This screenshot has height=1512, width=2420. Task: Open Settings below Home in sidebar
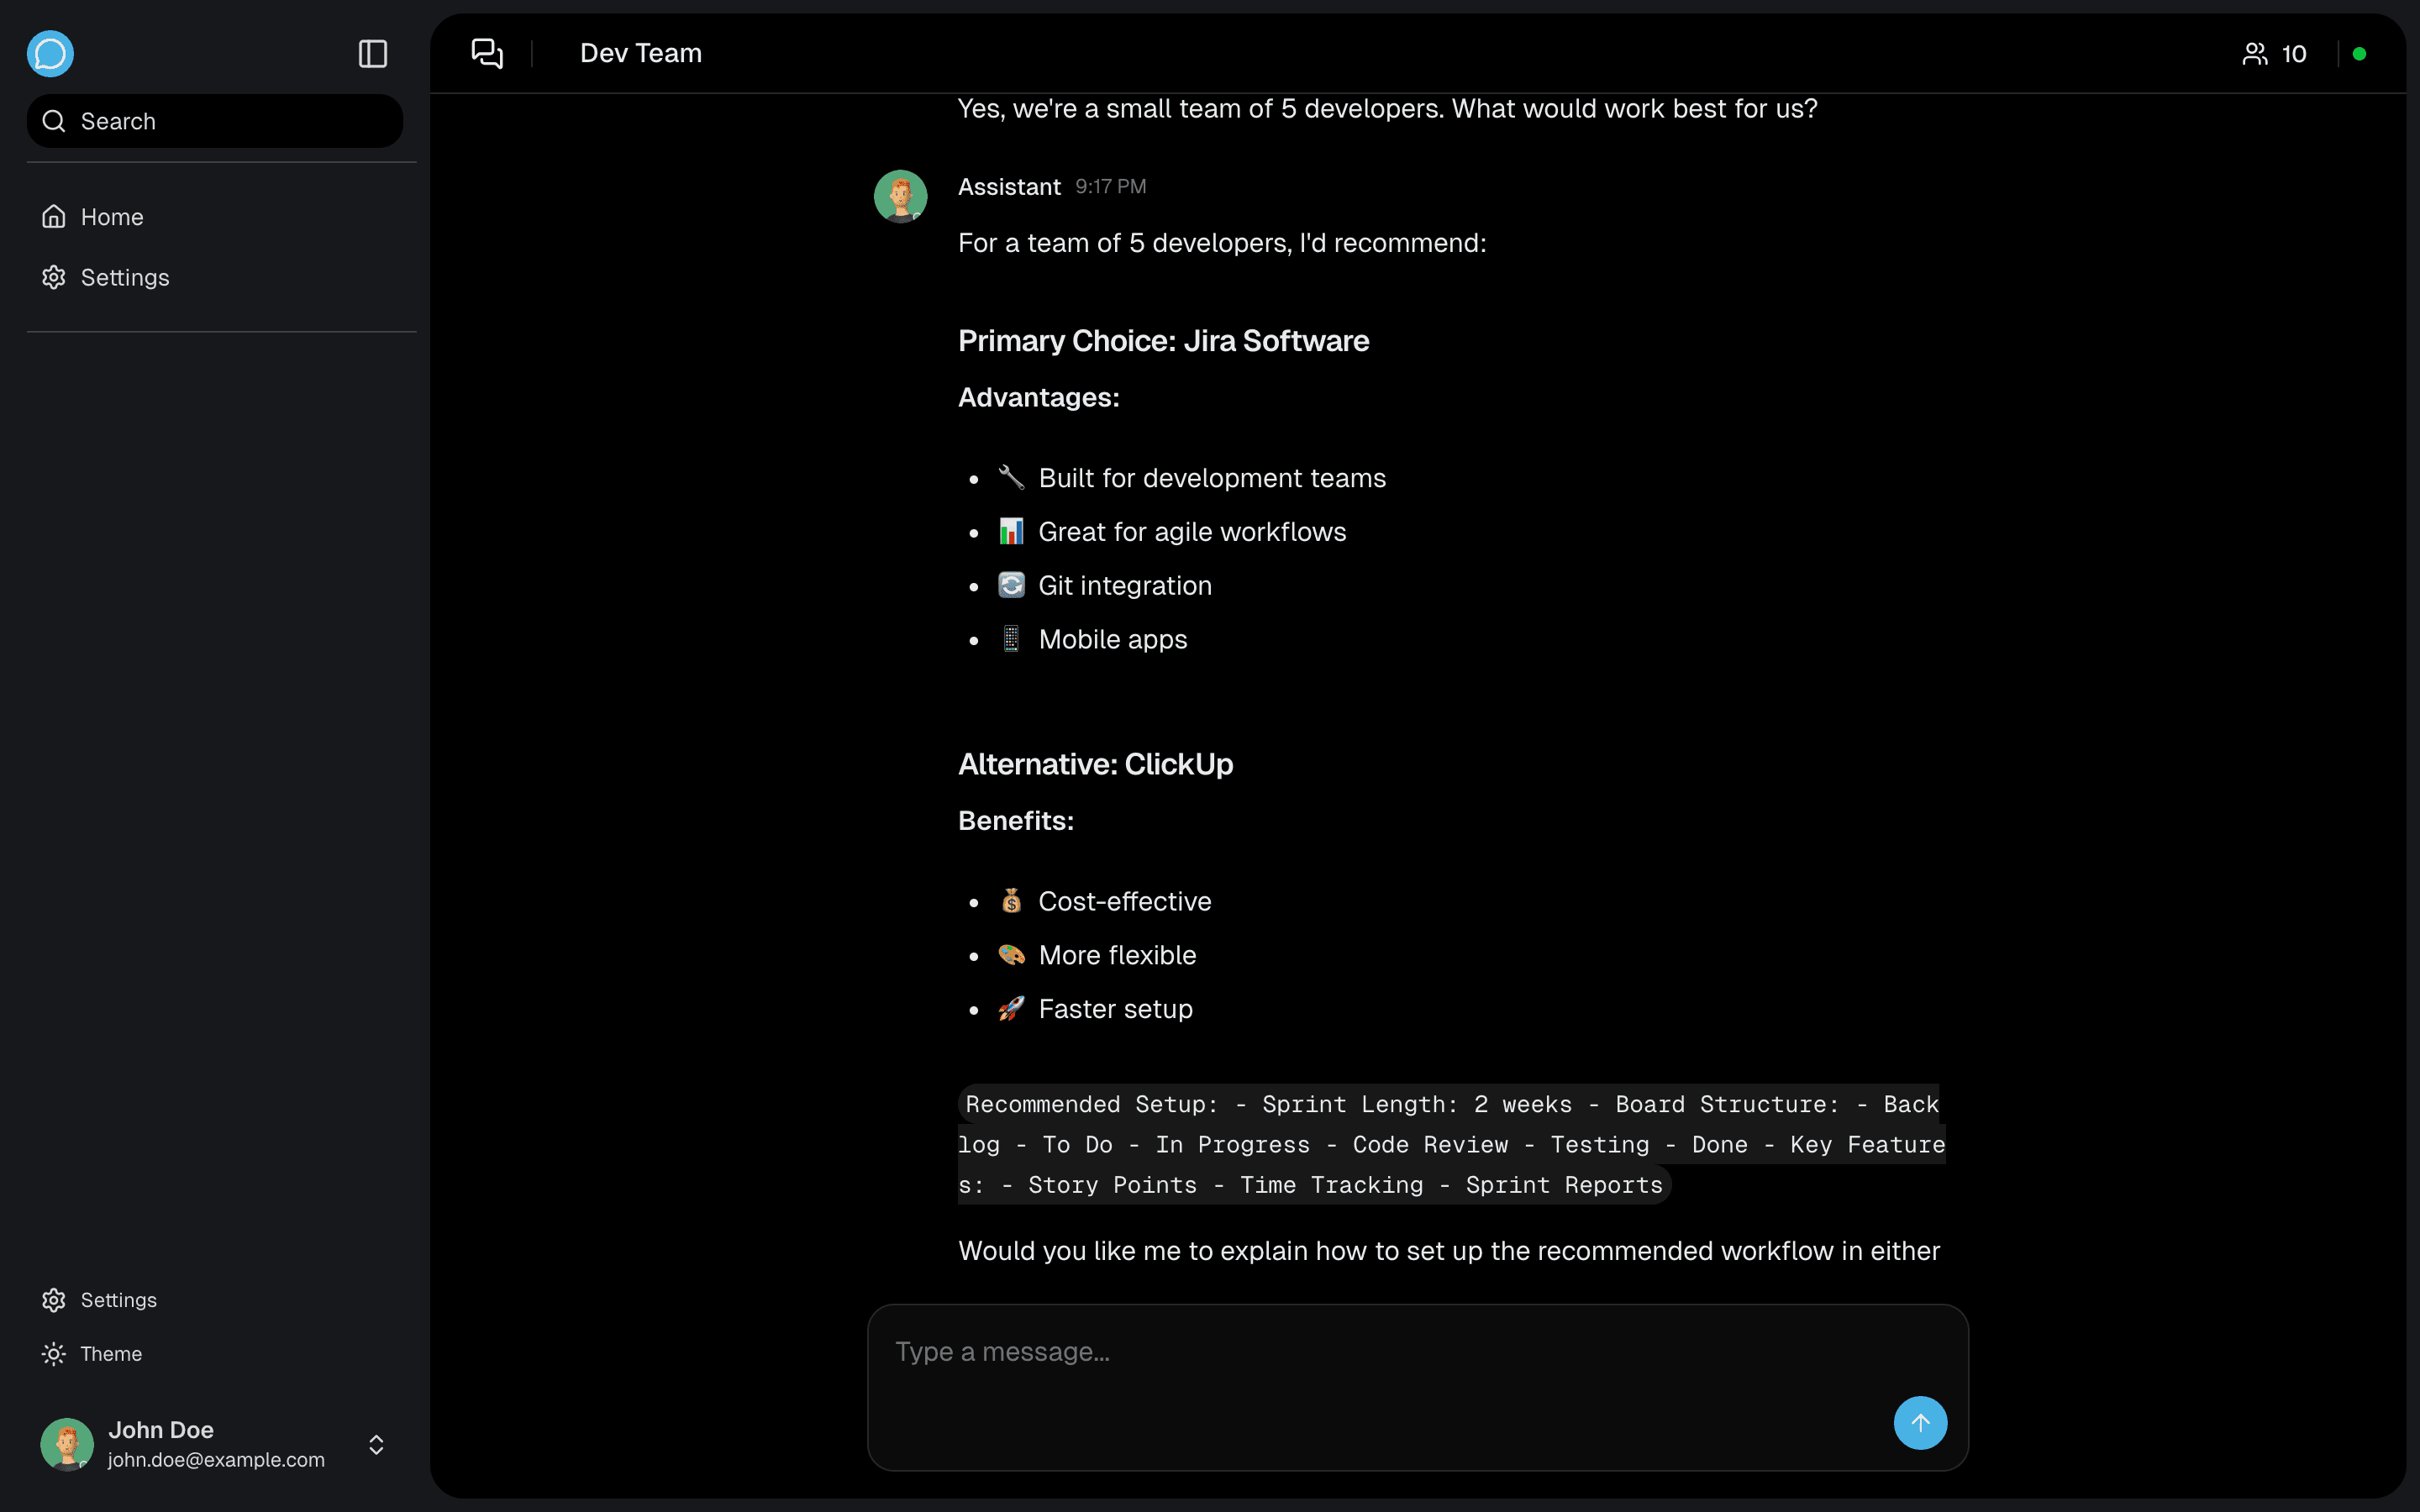[124, 277]
